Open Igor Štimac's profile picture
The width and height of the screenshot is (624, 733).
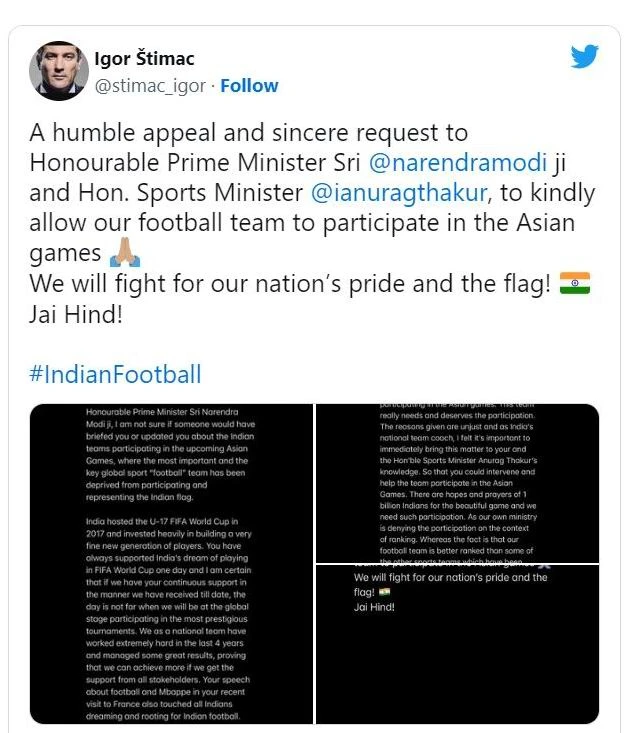pyautogui.click(x=57, y=71)
